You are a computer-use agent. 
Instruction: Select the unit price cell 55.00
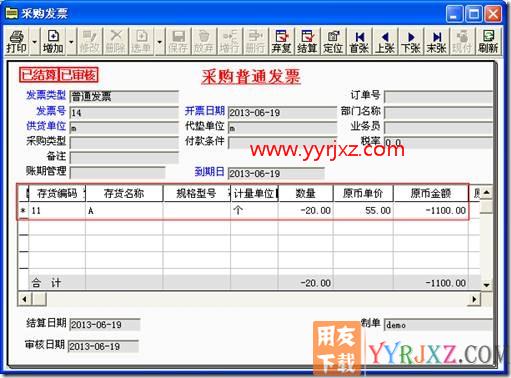click(363, 211)
